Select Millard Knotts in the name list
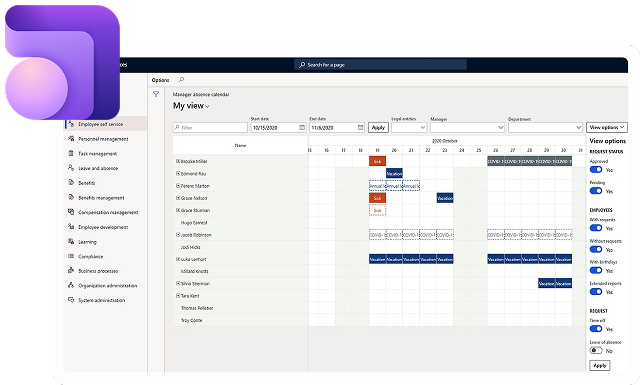The image size is (640, 385). click(195, 271)
